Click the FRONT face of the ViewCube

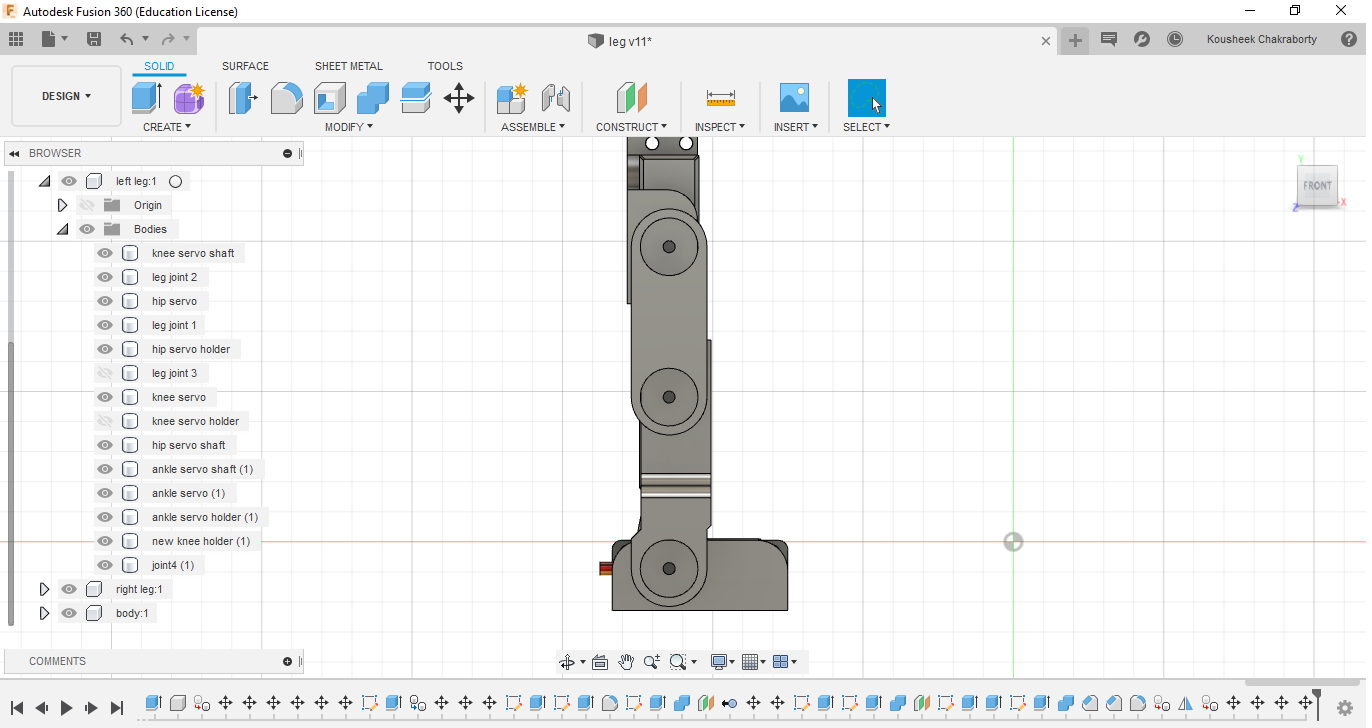(x=1317, y=186)
